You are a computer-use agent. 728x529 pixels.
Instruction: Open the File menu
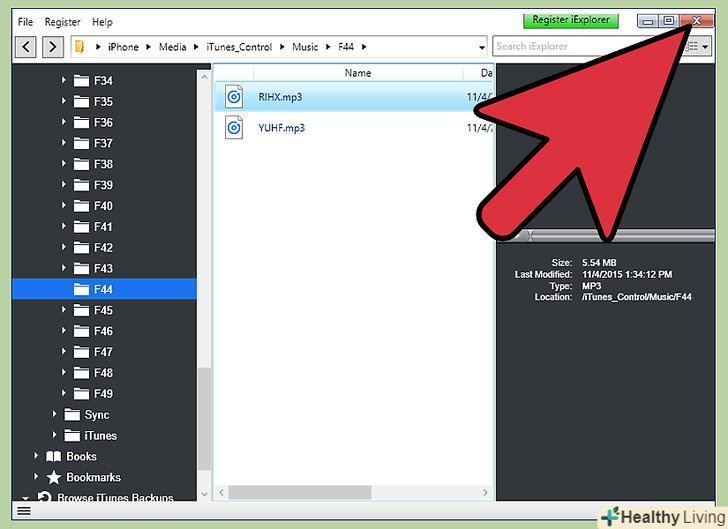25,22
